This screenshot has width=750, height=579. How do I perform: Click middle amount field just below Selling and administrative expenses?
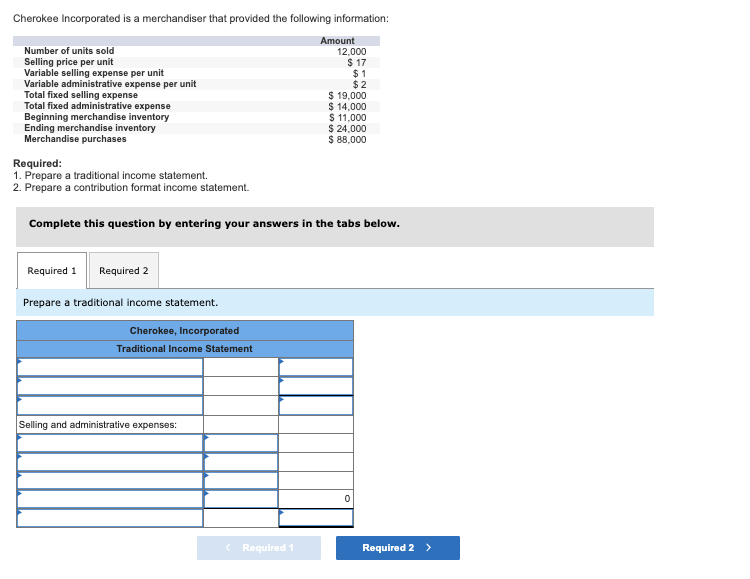click(x=241, y=443)
